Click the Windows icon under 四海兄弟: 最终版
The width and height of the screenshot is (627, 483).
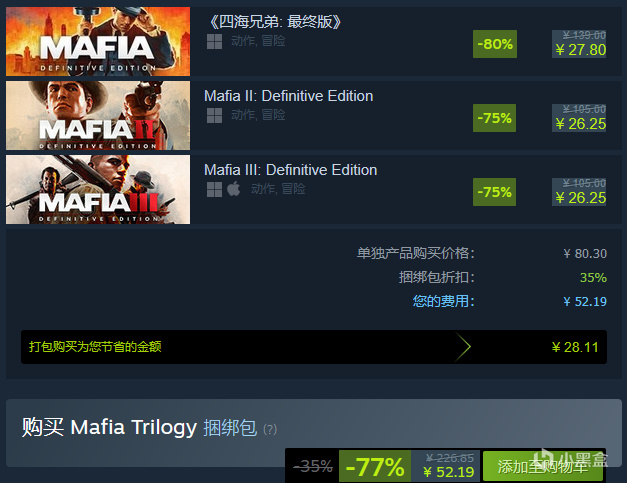pyautogui.click(x=214, y=41)
